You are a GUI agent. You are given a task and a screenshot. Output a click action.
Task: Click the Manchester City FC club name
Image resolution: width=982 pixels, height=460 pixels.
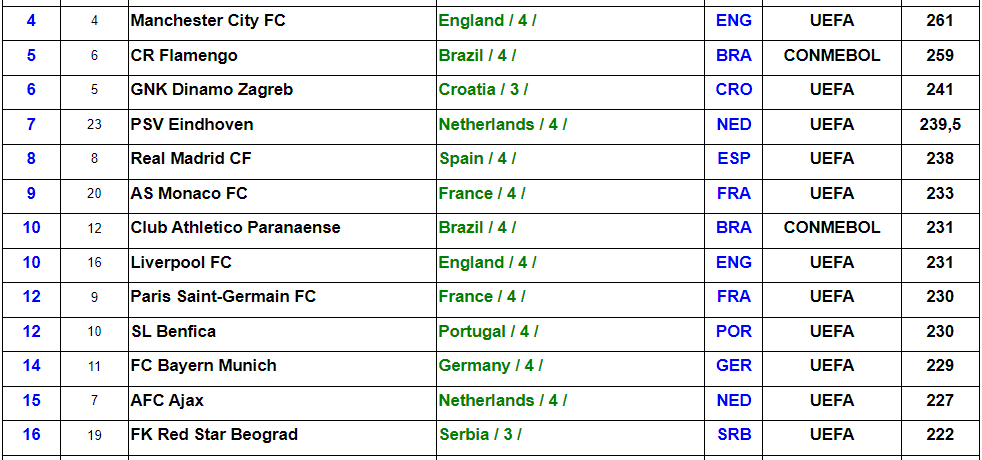pos(207,21)
